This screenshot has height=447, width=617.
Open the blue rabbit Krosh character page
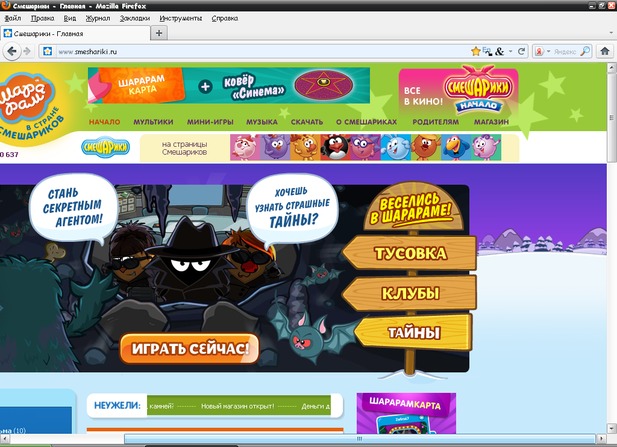(x=395, y=147)
